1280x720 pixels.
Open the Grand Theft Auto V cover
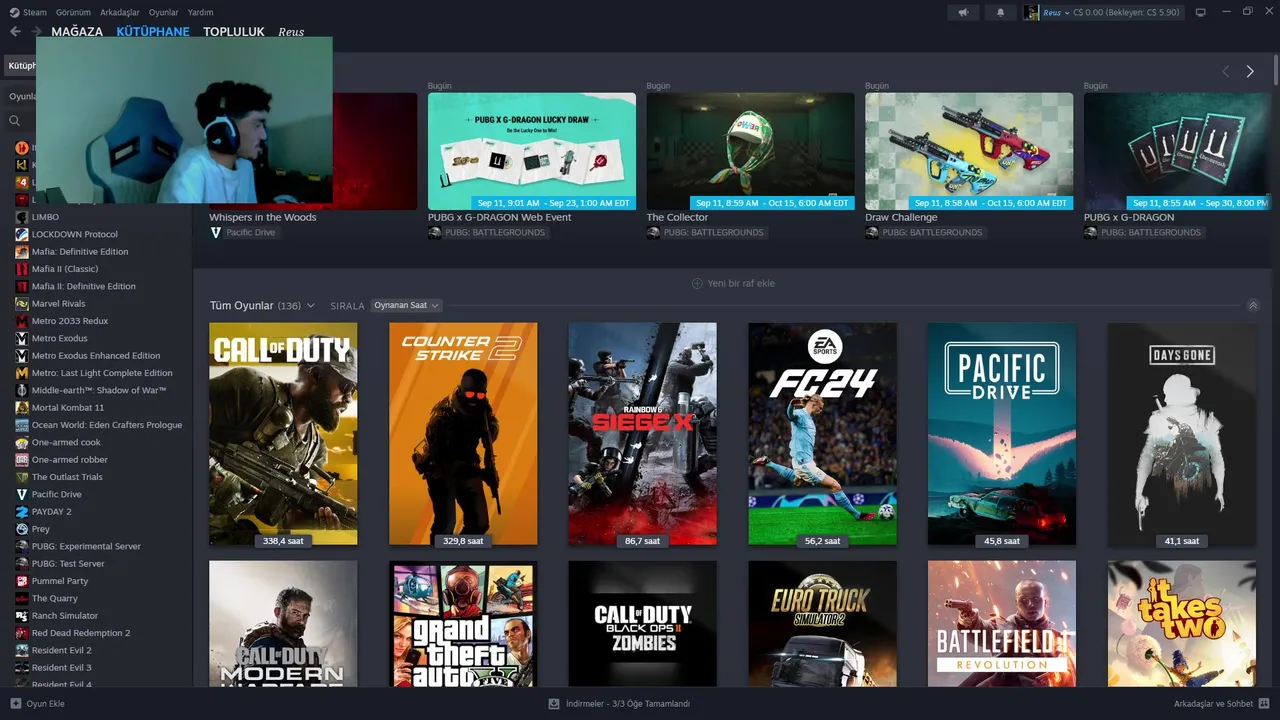pyautogui.click(x=463, y=623)
